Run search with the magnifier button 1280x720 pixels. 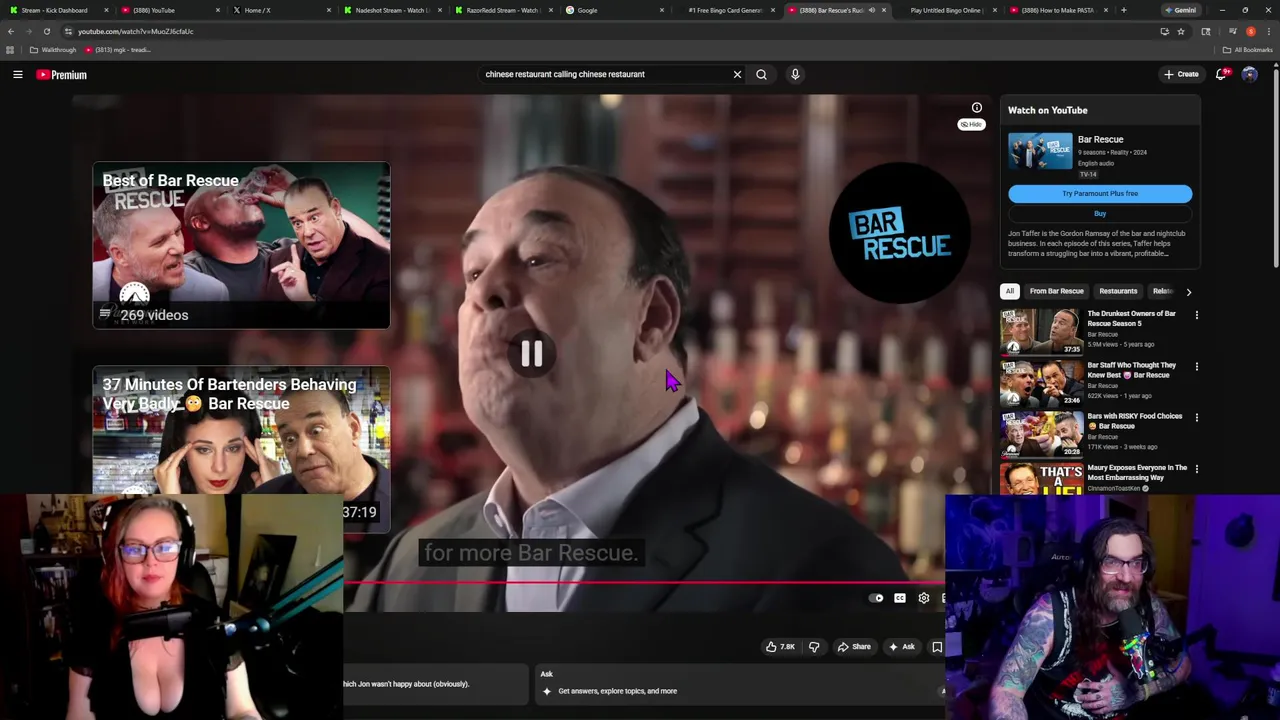point(761,74)
